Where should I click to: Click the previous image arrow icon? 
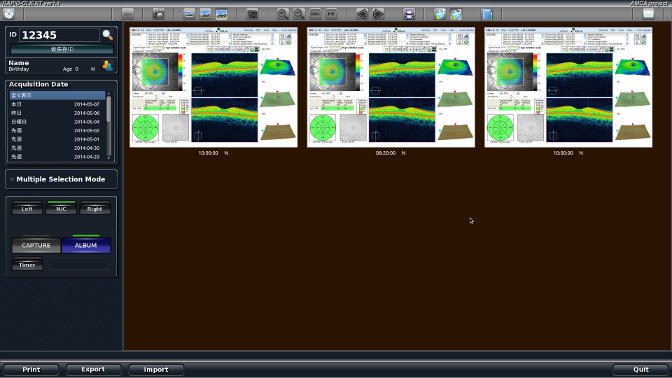pyautogui.click(x=362, y=14)
